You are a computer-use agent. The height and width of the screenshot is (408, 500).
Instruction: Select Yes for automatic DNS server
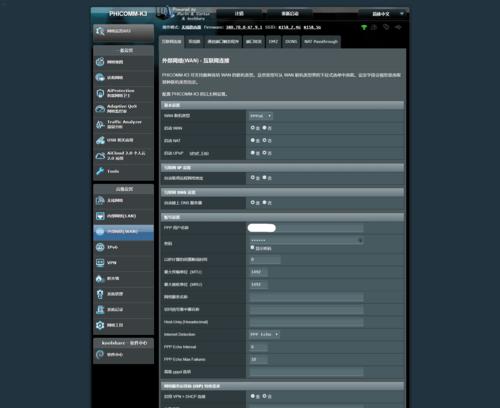pyautogui.click(x=253, y=202)
